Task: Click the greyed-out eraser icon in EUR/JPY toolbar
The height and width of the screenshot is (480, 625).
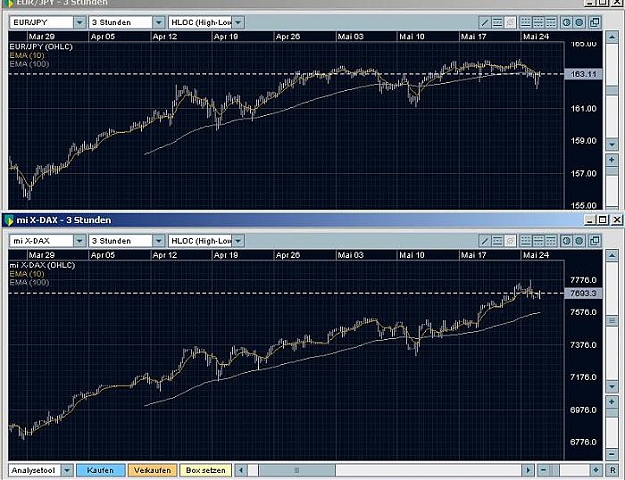Action: tap(510, 22)
